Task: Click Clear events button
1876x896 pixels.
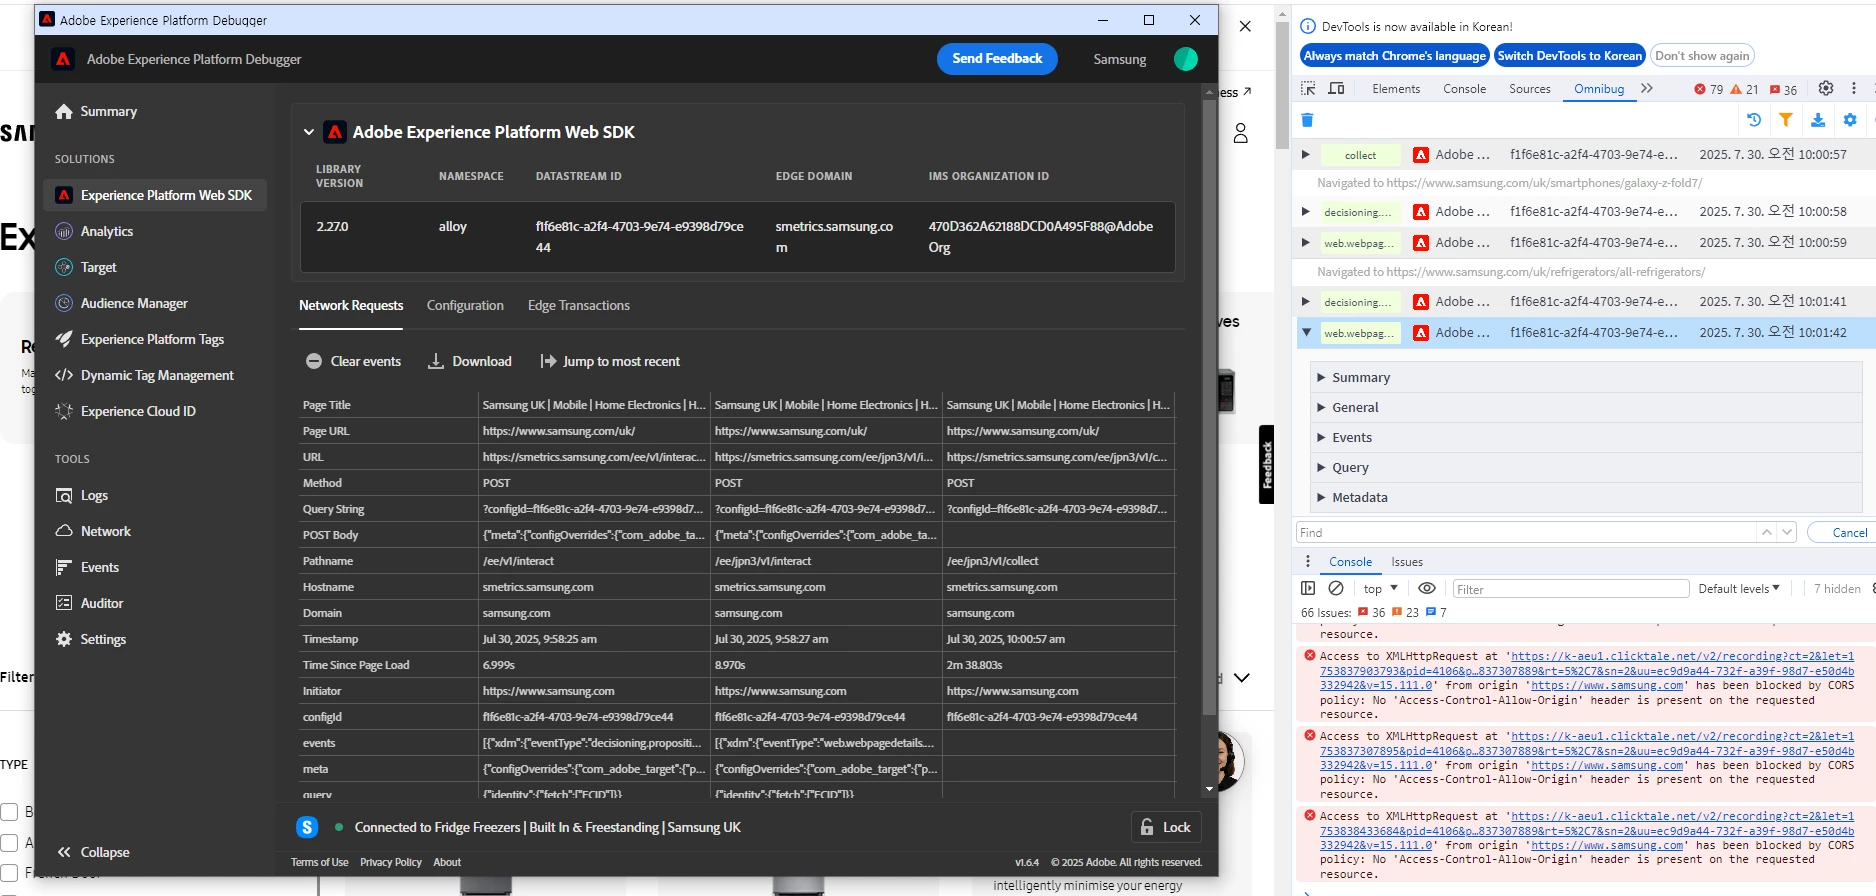Action: click(x=353, y=361)
